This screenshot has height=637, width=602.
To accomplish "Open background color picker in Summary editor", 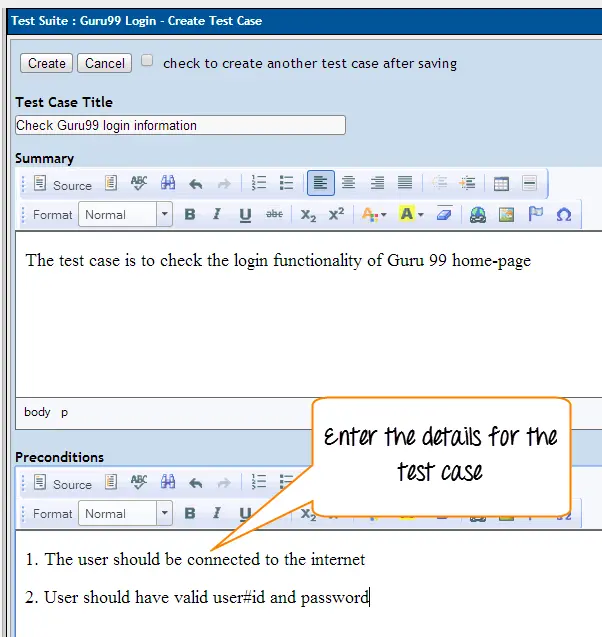I will (x=411, y=214).
